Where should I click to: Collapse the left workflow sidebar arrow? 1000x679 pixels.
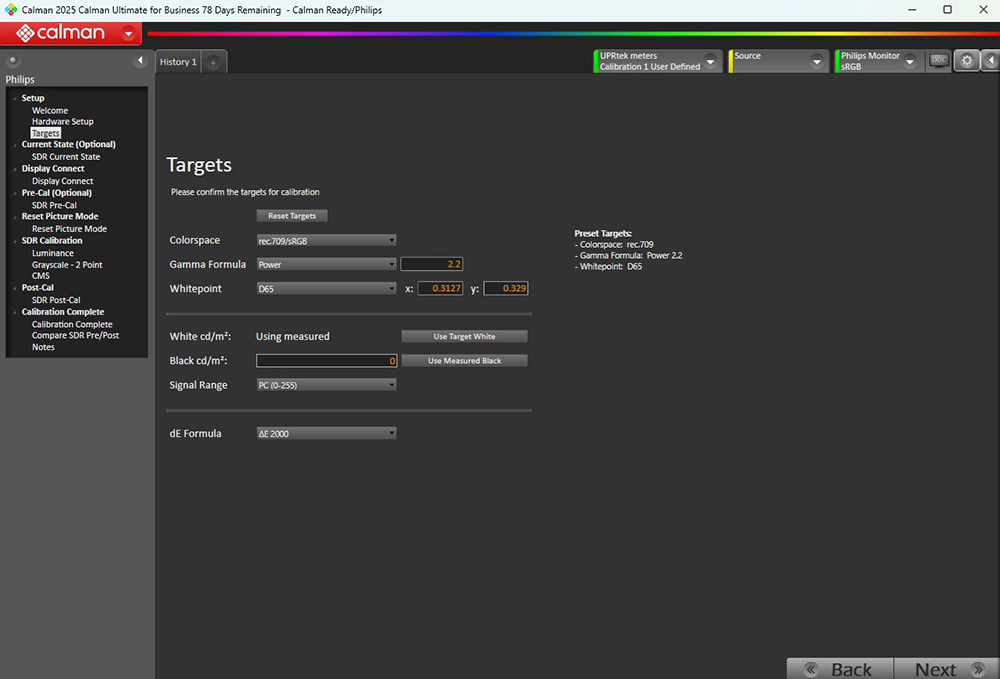click(x=140, y=62)
